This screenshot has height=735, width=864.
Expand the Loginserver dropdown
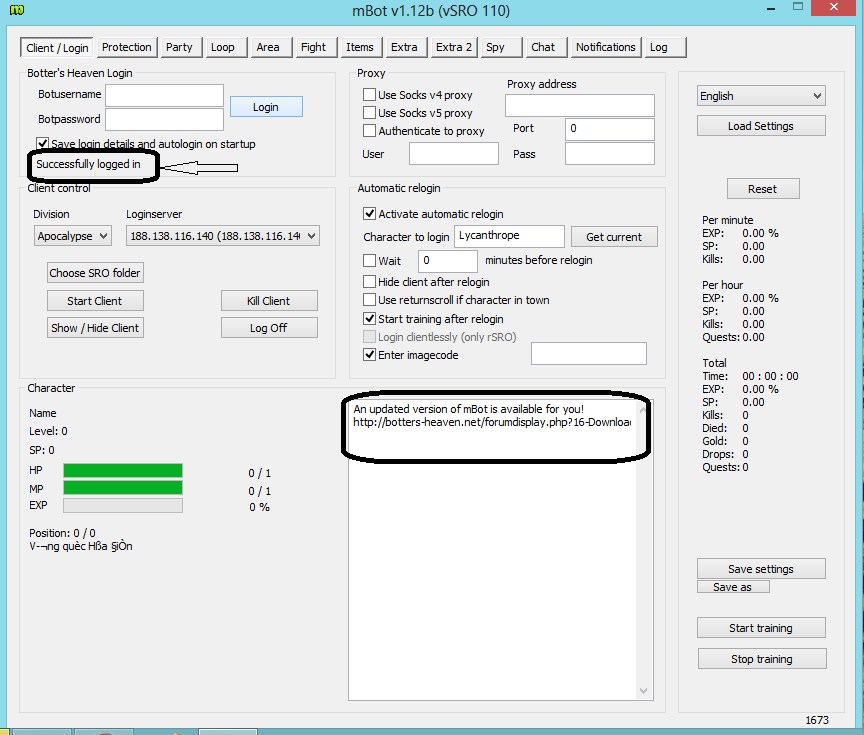[x=223, y=236]
